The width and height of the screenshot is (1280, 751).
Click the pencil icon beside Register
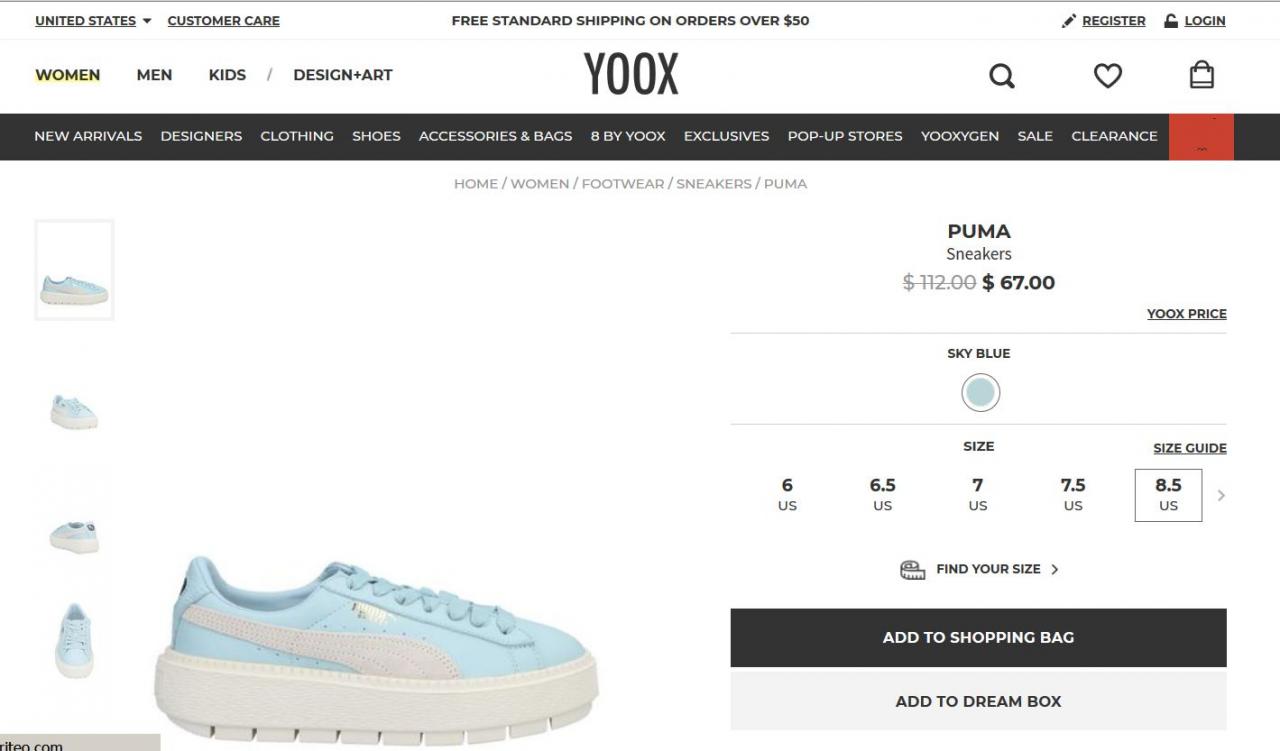click(x=1069, y=21)
